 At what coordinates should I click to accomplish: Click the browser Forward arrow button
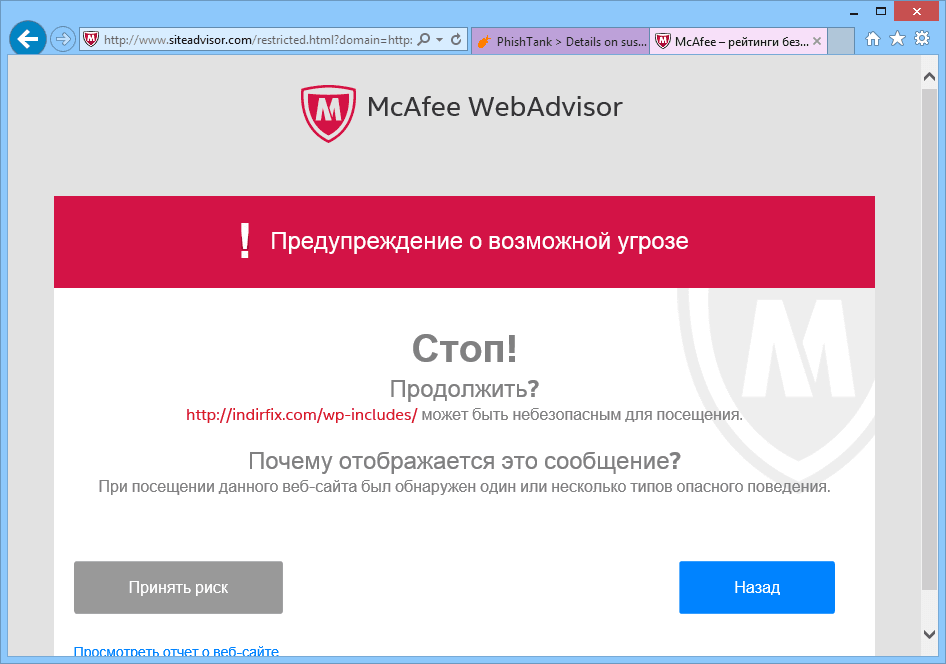[62, 40]
